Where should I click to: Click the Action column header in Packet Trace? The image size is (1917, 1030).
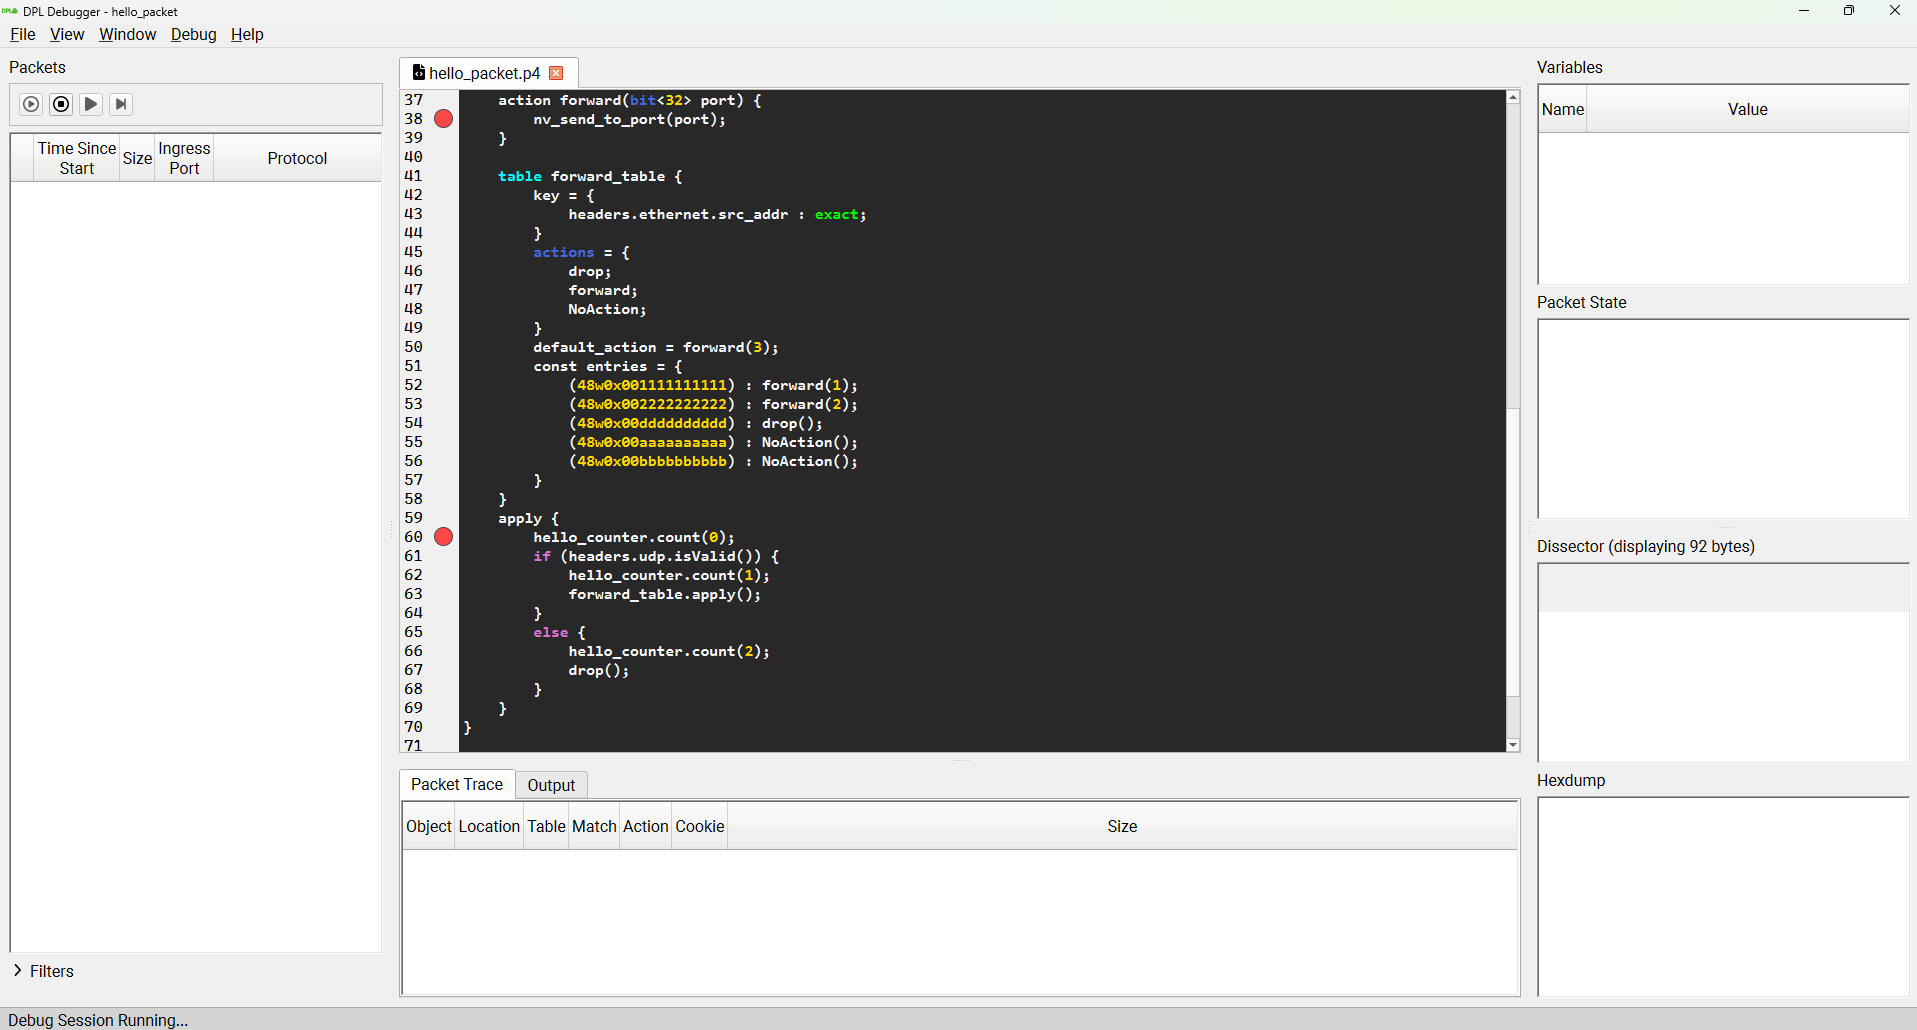coord(645,826)
